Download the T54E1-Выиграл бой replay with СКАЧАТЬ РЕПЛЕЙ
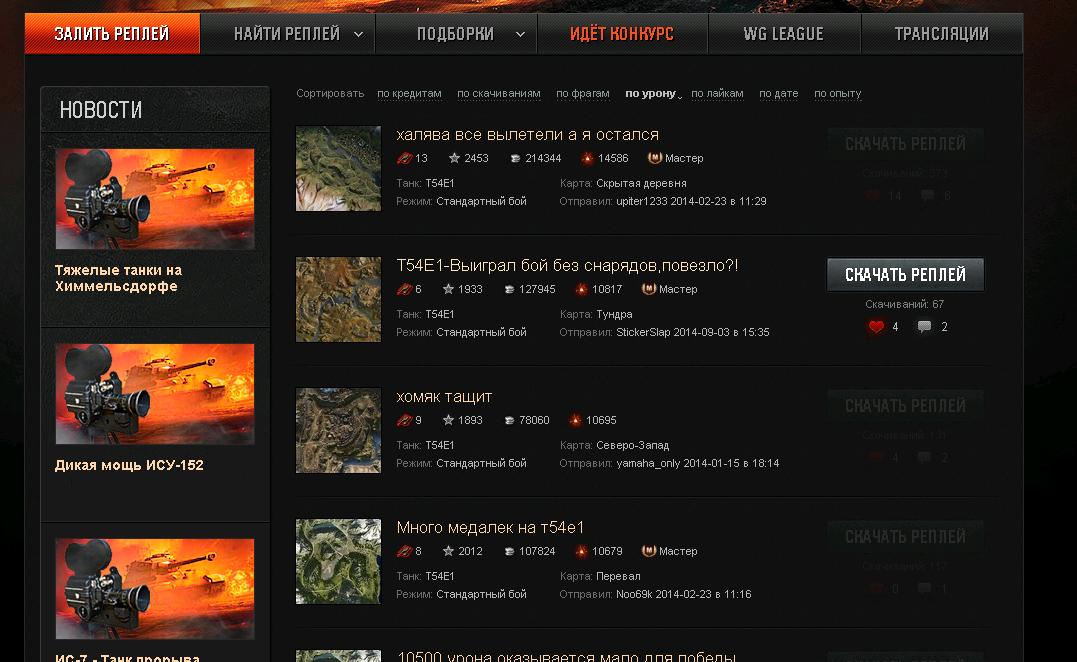This screenshot has height=662, width=1077. pyautogui.click(x=905, y=275)
